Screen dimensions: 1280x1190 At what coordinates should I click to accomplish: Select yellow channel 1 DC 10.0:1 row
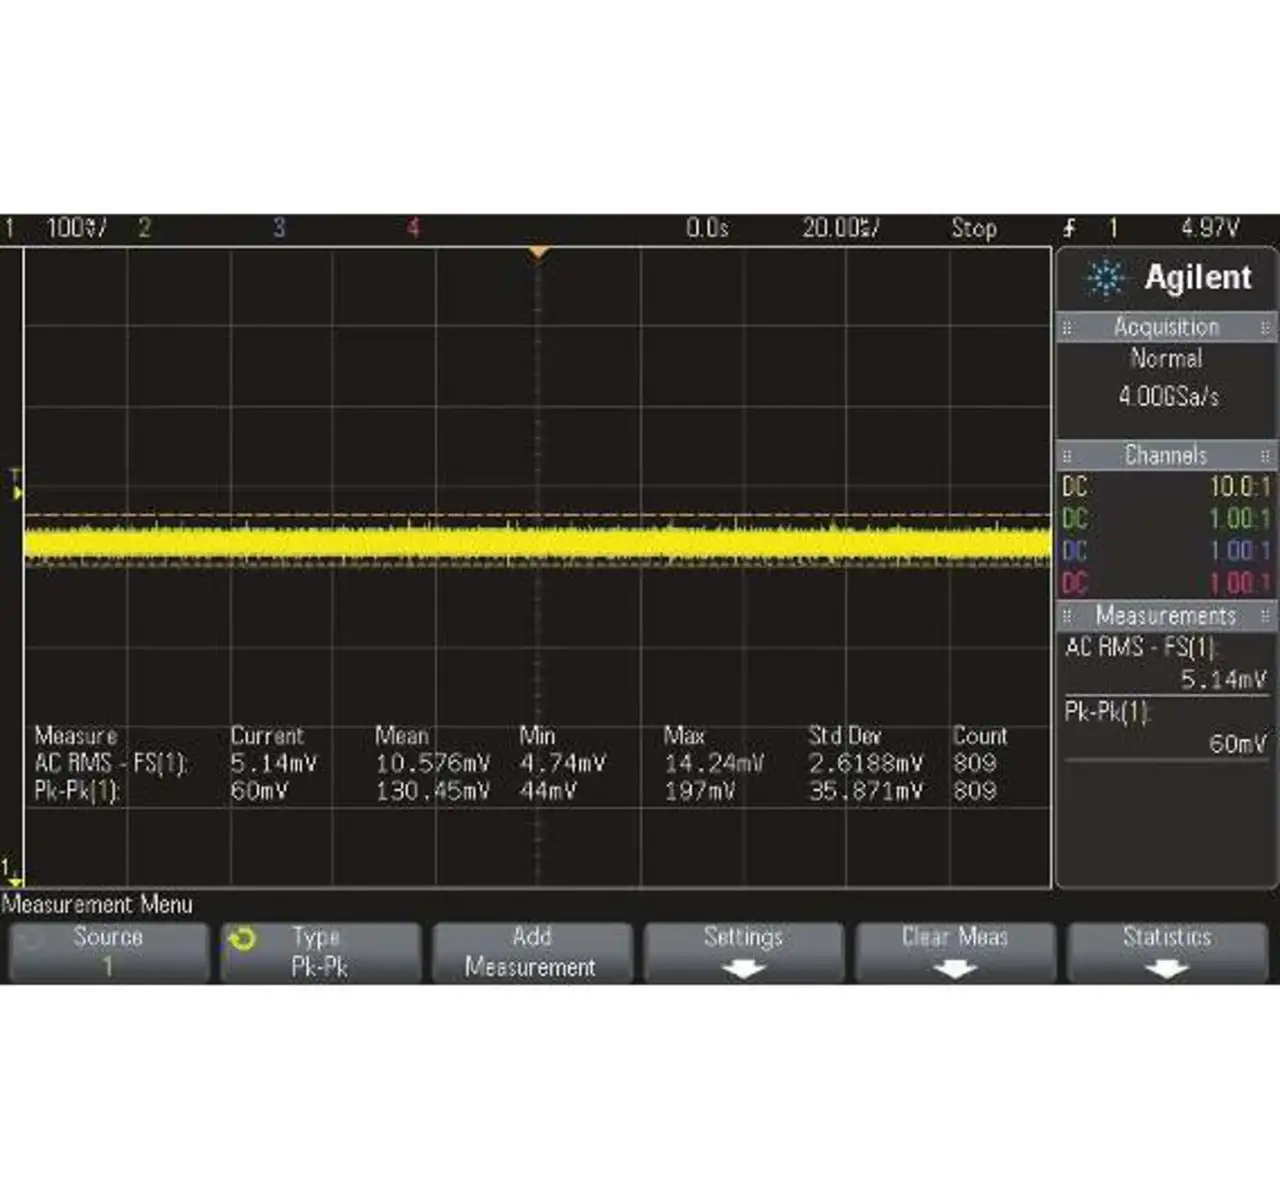click(x=1166, y=487)
